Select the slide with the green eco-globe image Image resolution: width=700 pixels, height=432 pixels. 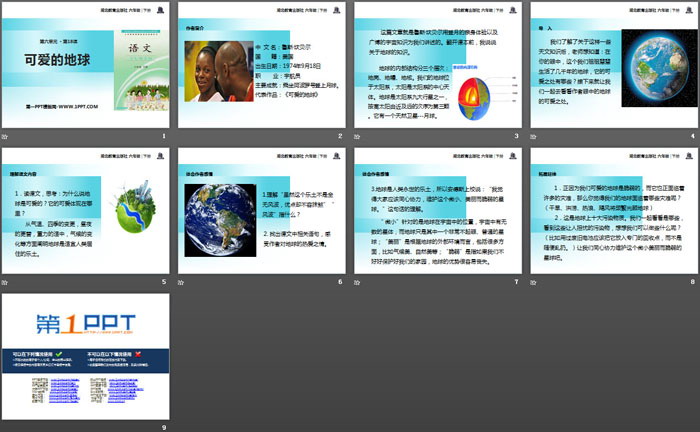(85, 211)
